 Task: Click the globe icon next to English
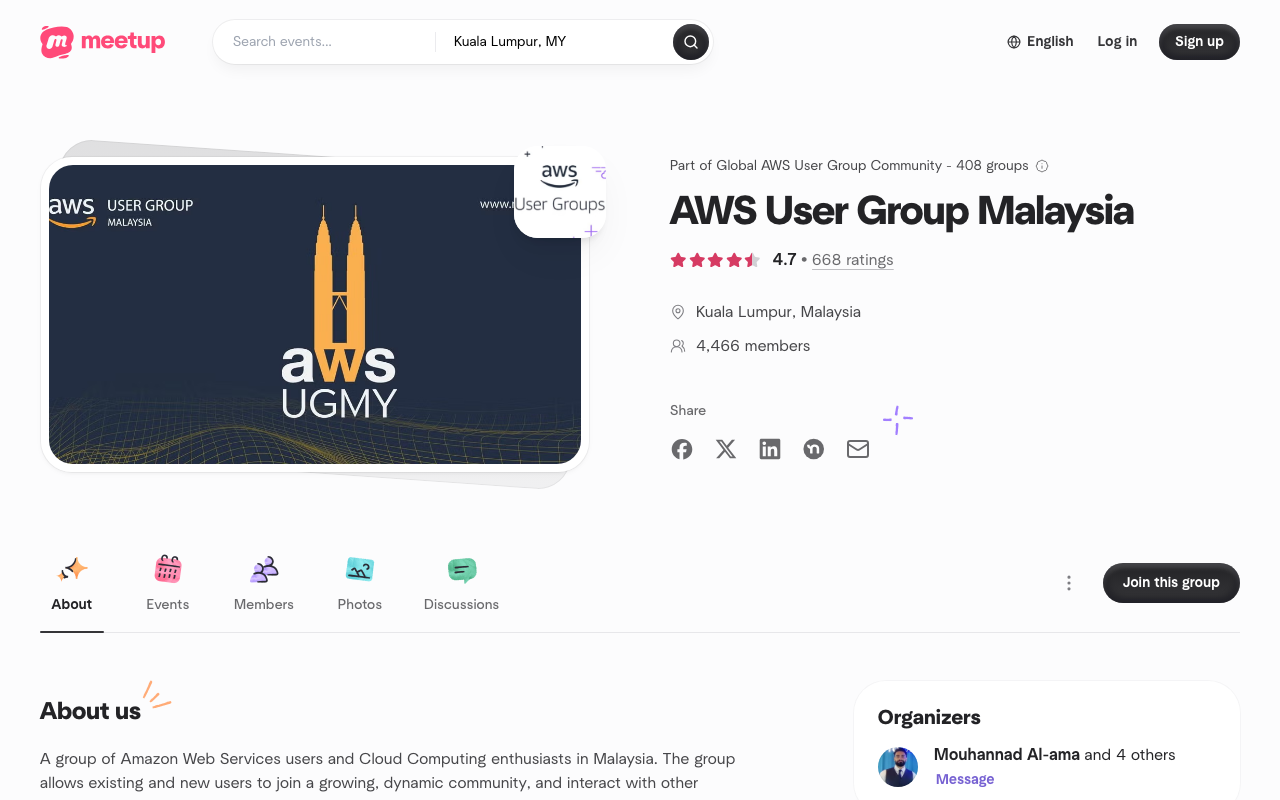[1013, 41]
